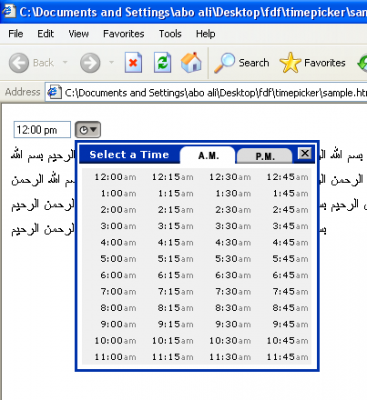Click the 11:30am option
The image size is (367, 400).
230,357
